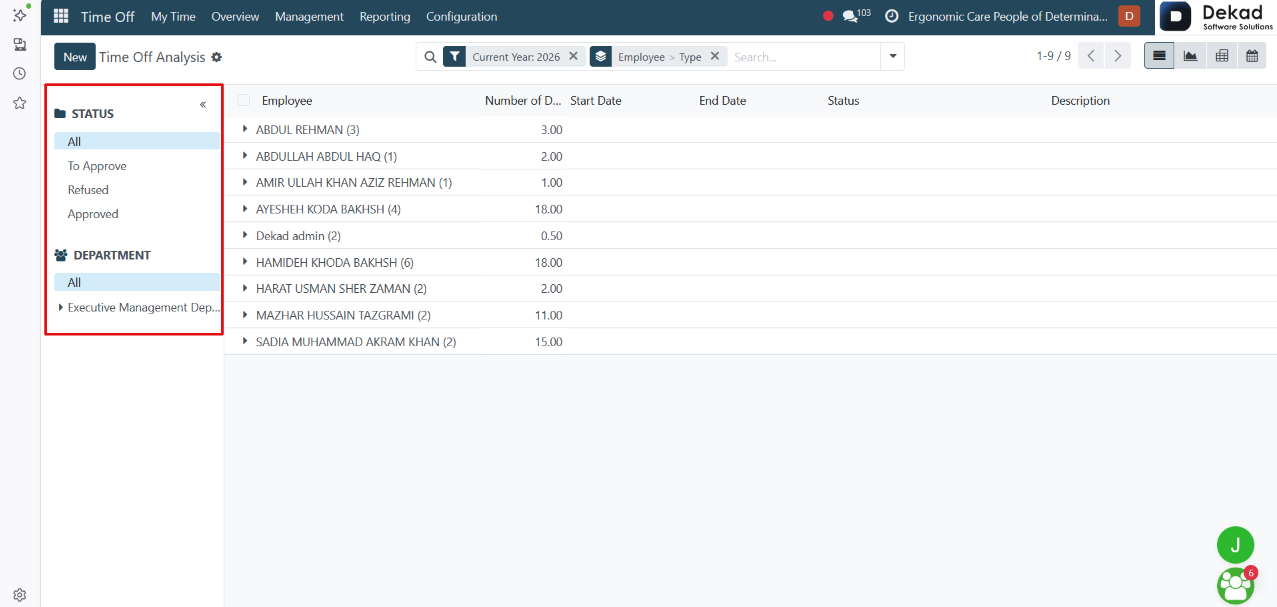Click the search magnifier icon
The width and height of the screenshot is (1277, 607).
430,57
